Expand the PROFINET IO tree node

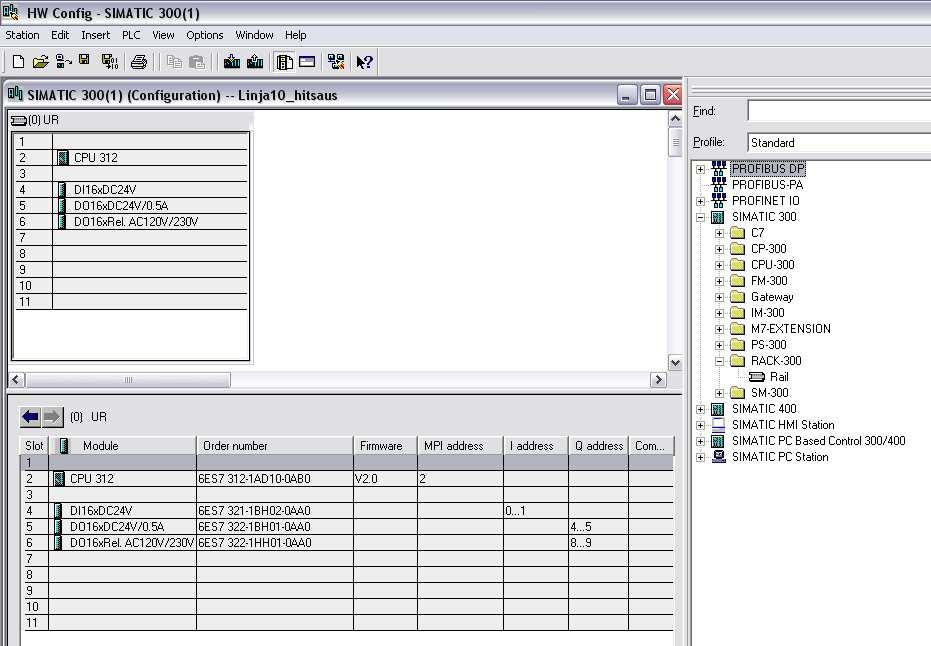[701, 201]
